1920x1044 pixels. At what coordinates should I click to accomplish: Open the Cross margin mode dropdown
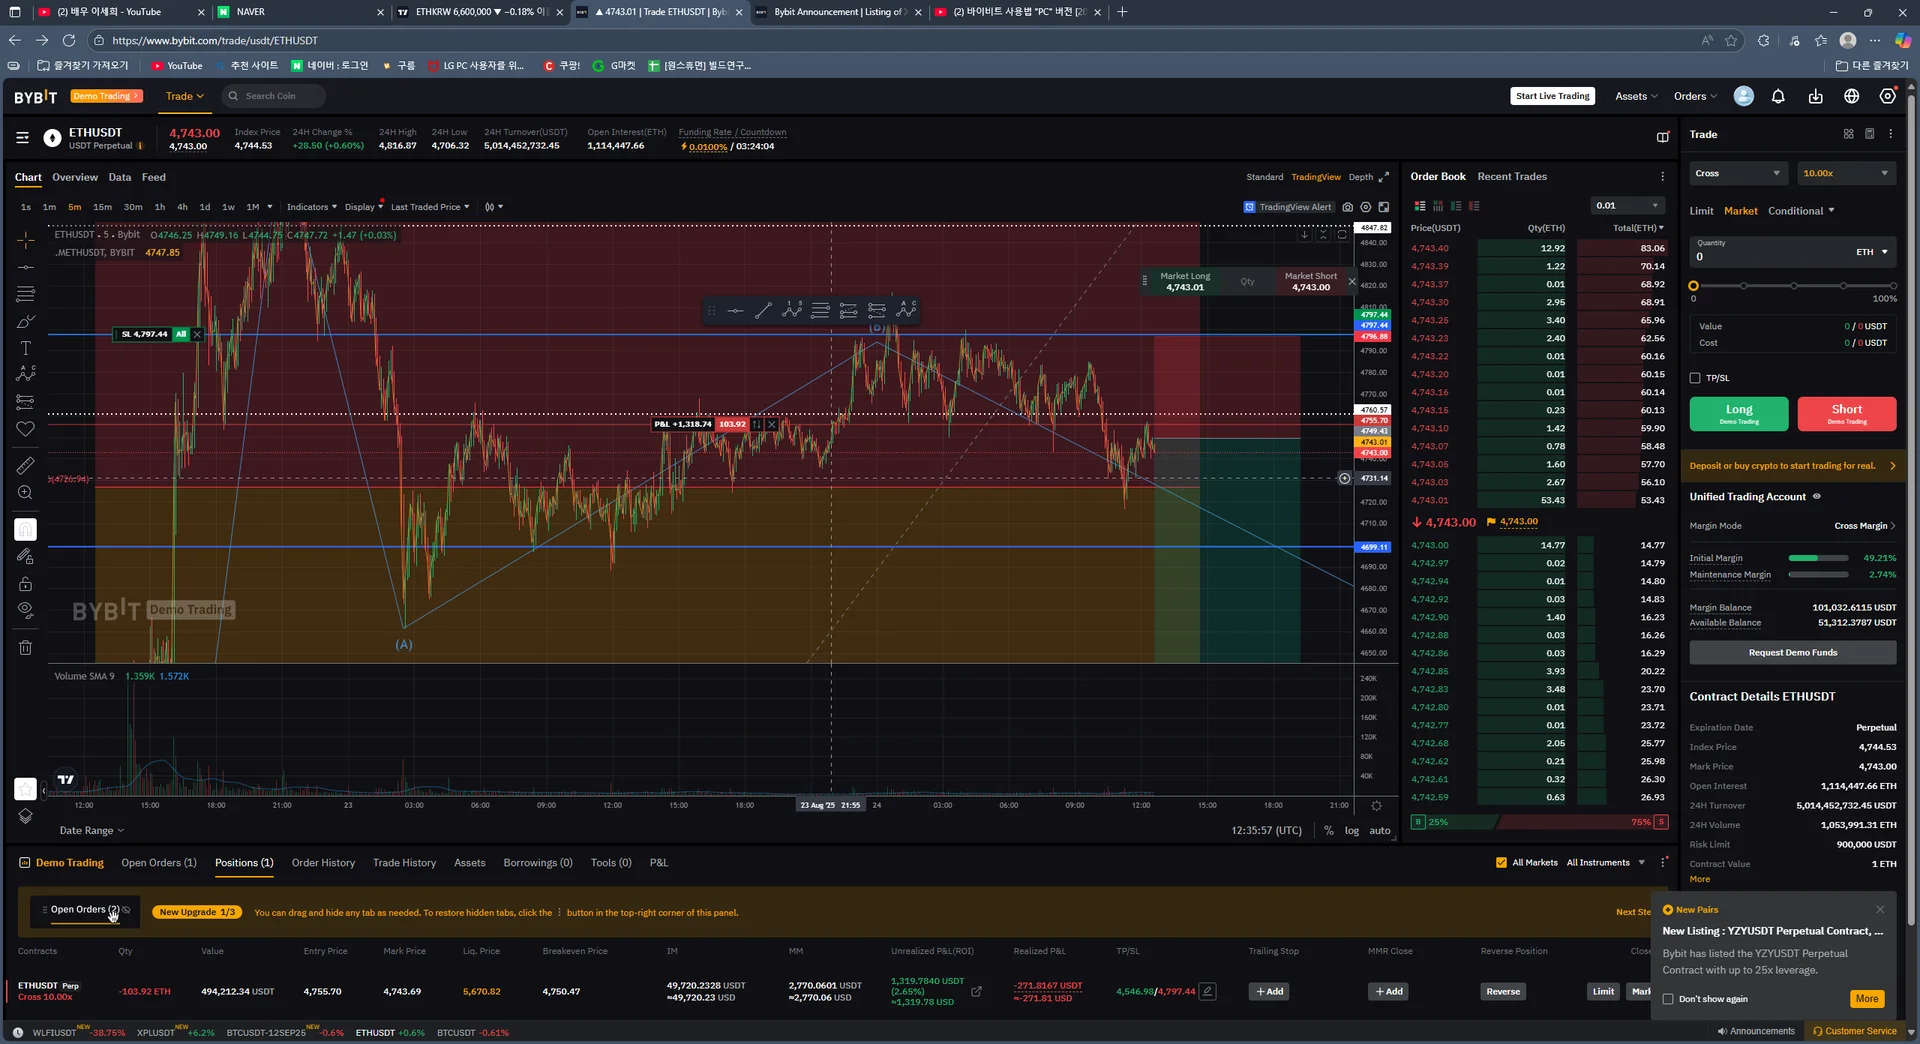click(x=1737, y=173)
